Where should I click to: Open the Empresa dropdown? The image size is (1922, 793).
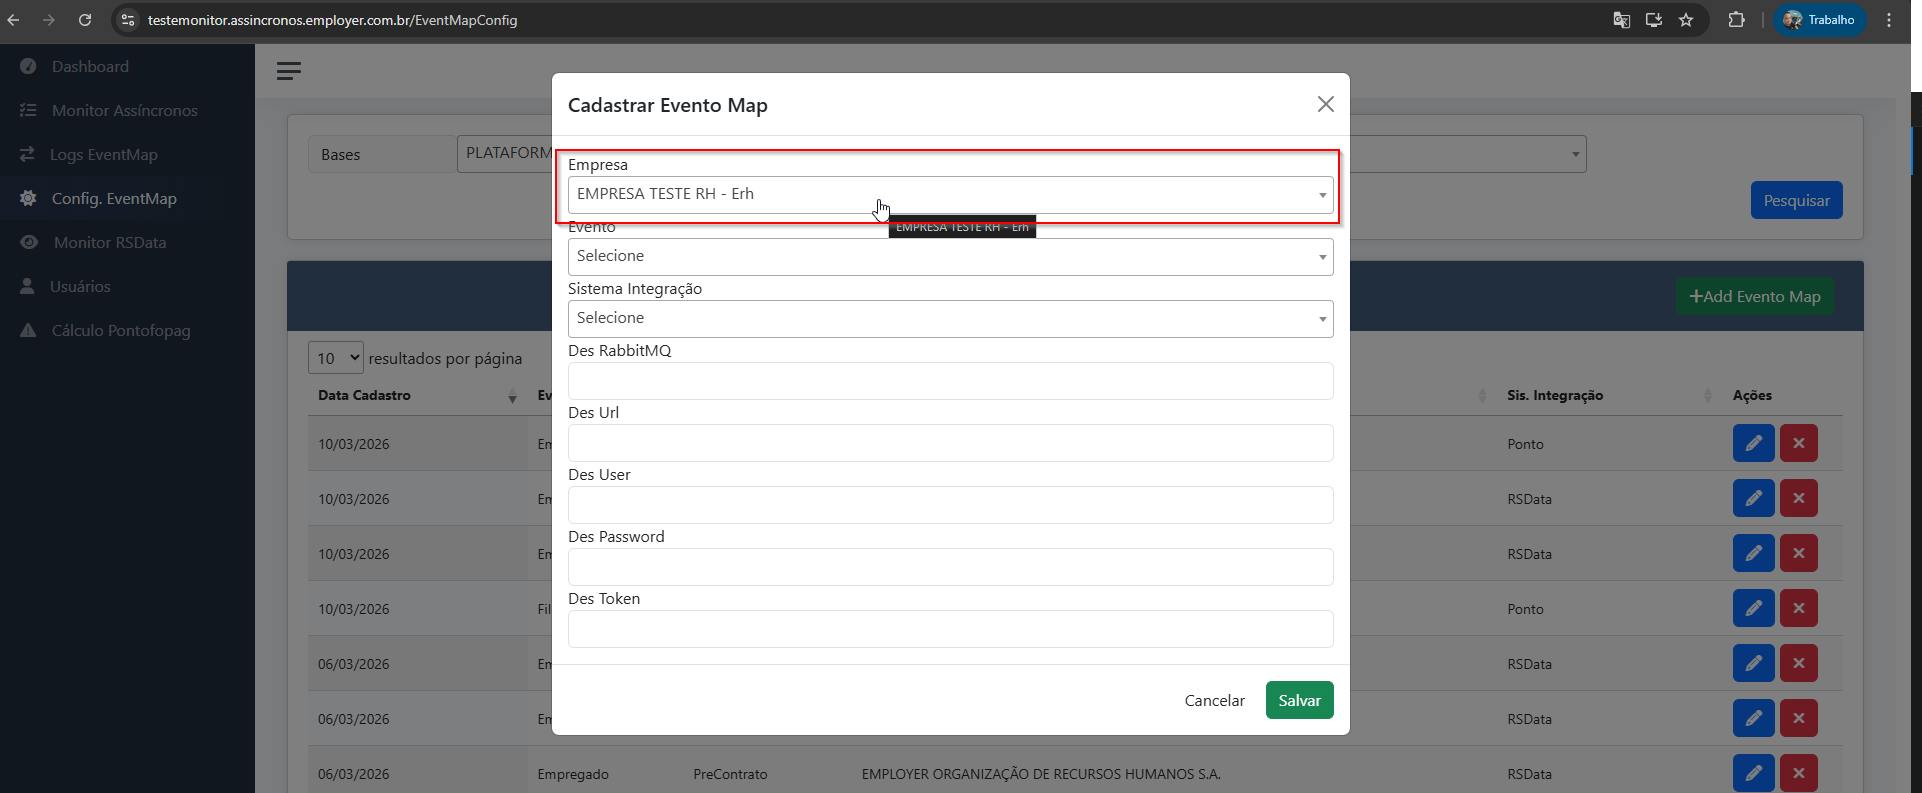950,195
